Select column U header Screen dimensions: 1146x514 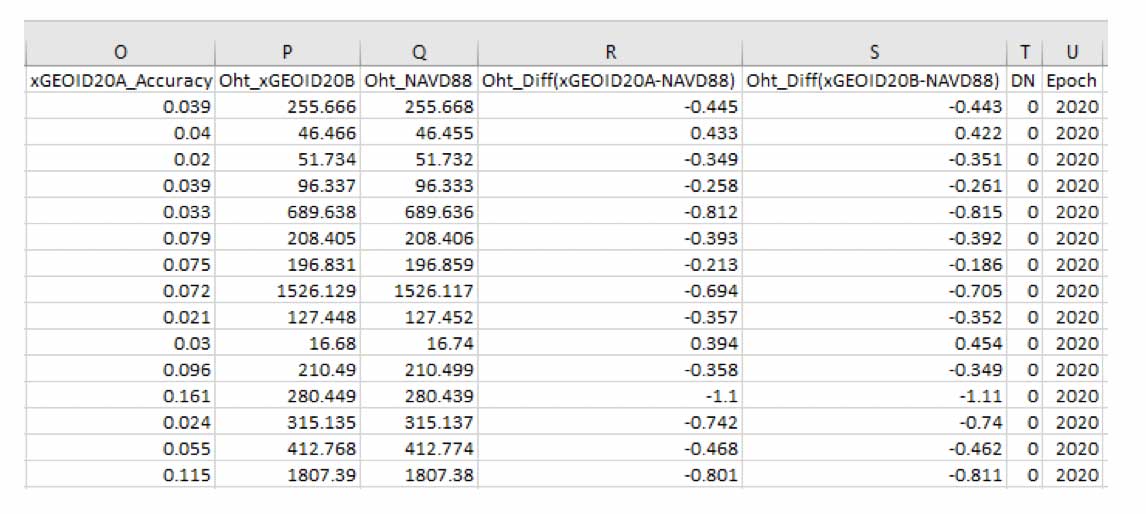tap(1071, 53)
